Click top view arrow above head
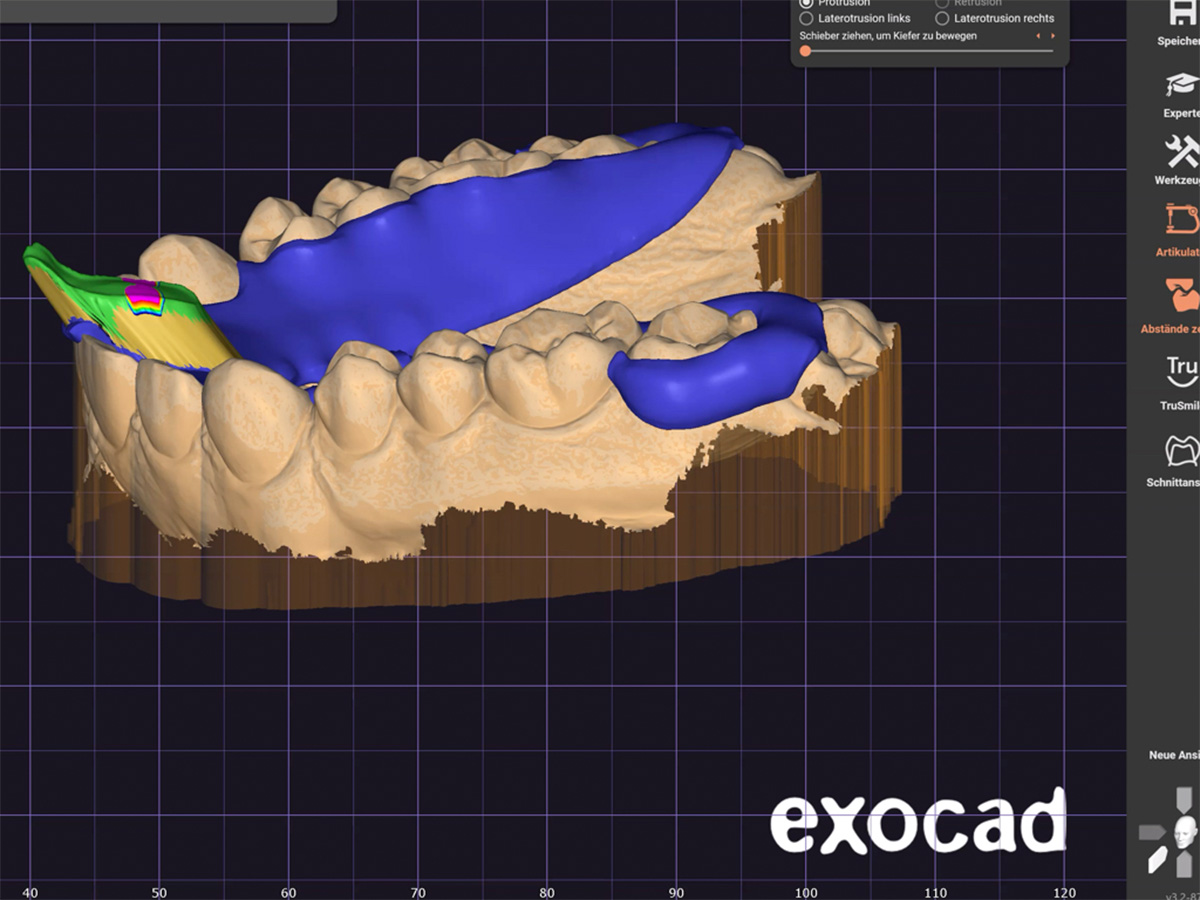This screenshot has height=900, width=1200. coord(1183,798)
